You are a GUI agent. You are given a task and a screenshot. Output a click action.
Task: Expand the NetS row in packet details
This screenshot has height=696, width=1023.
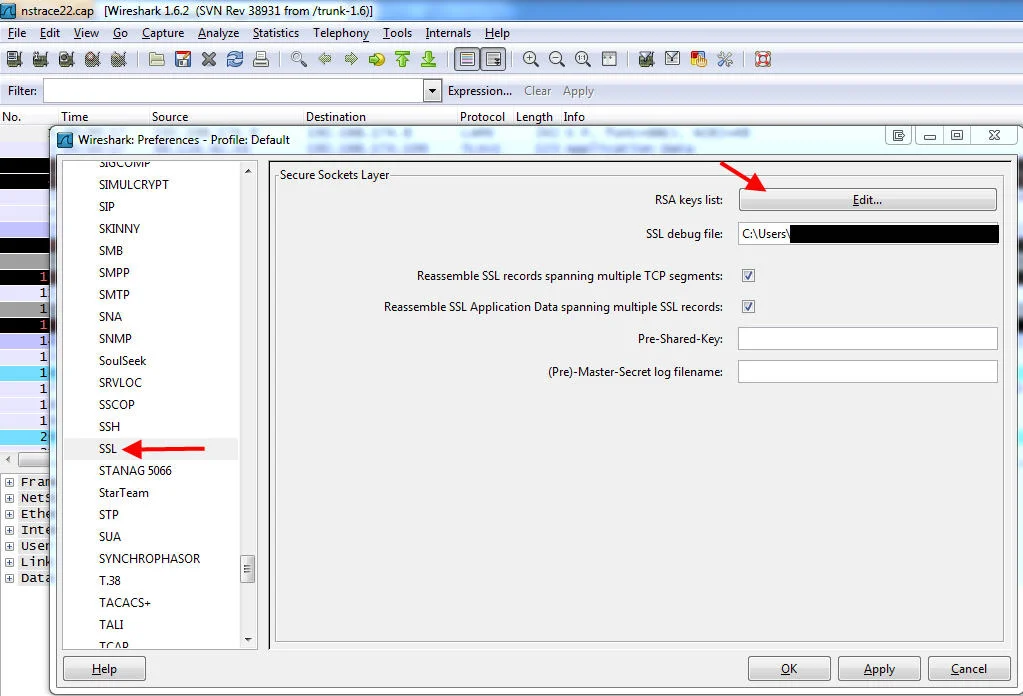pyautogui.click(x=9, y=498)
